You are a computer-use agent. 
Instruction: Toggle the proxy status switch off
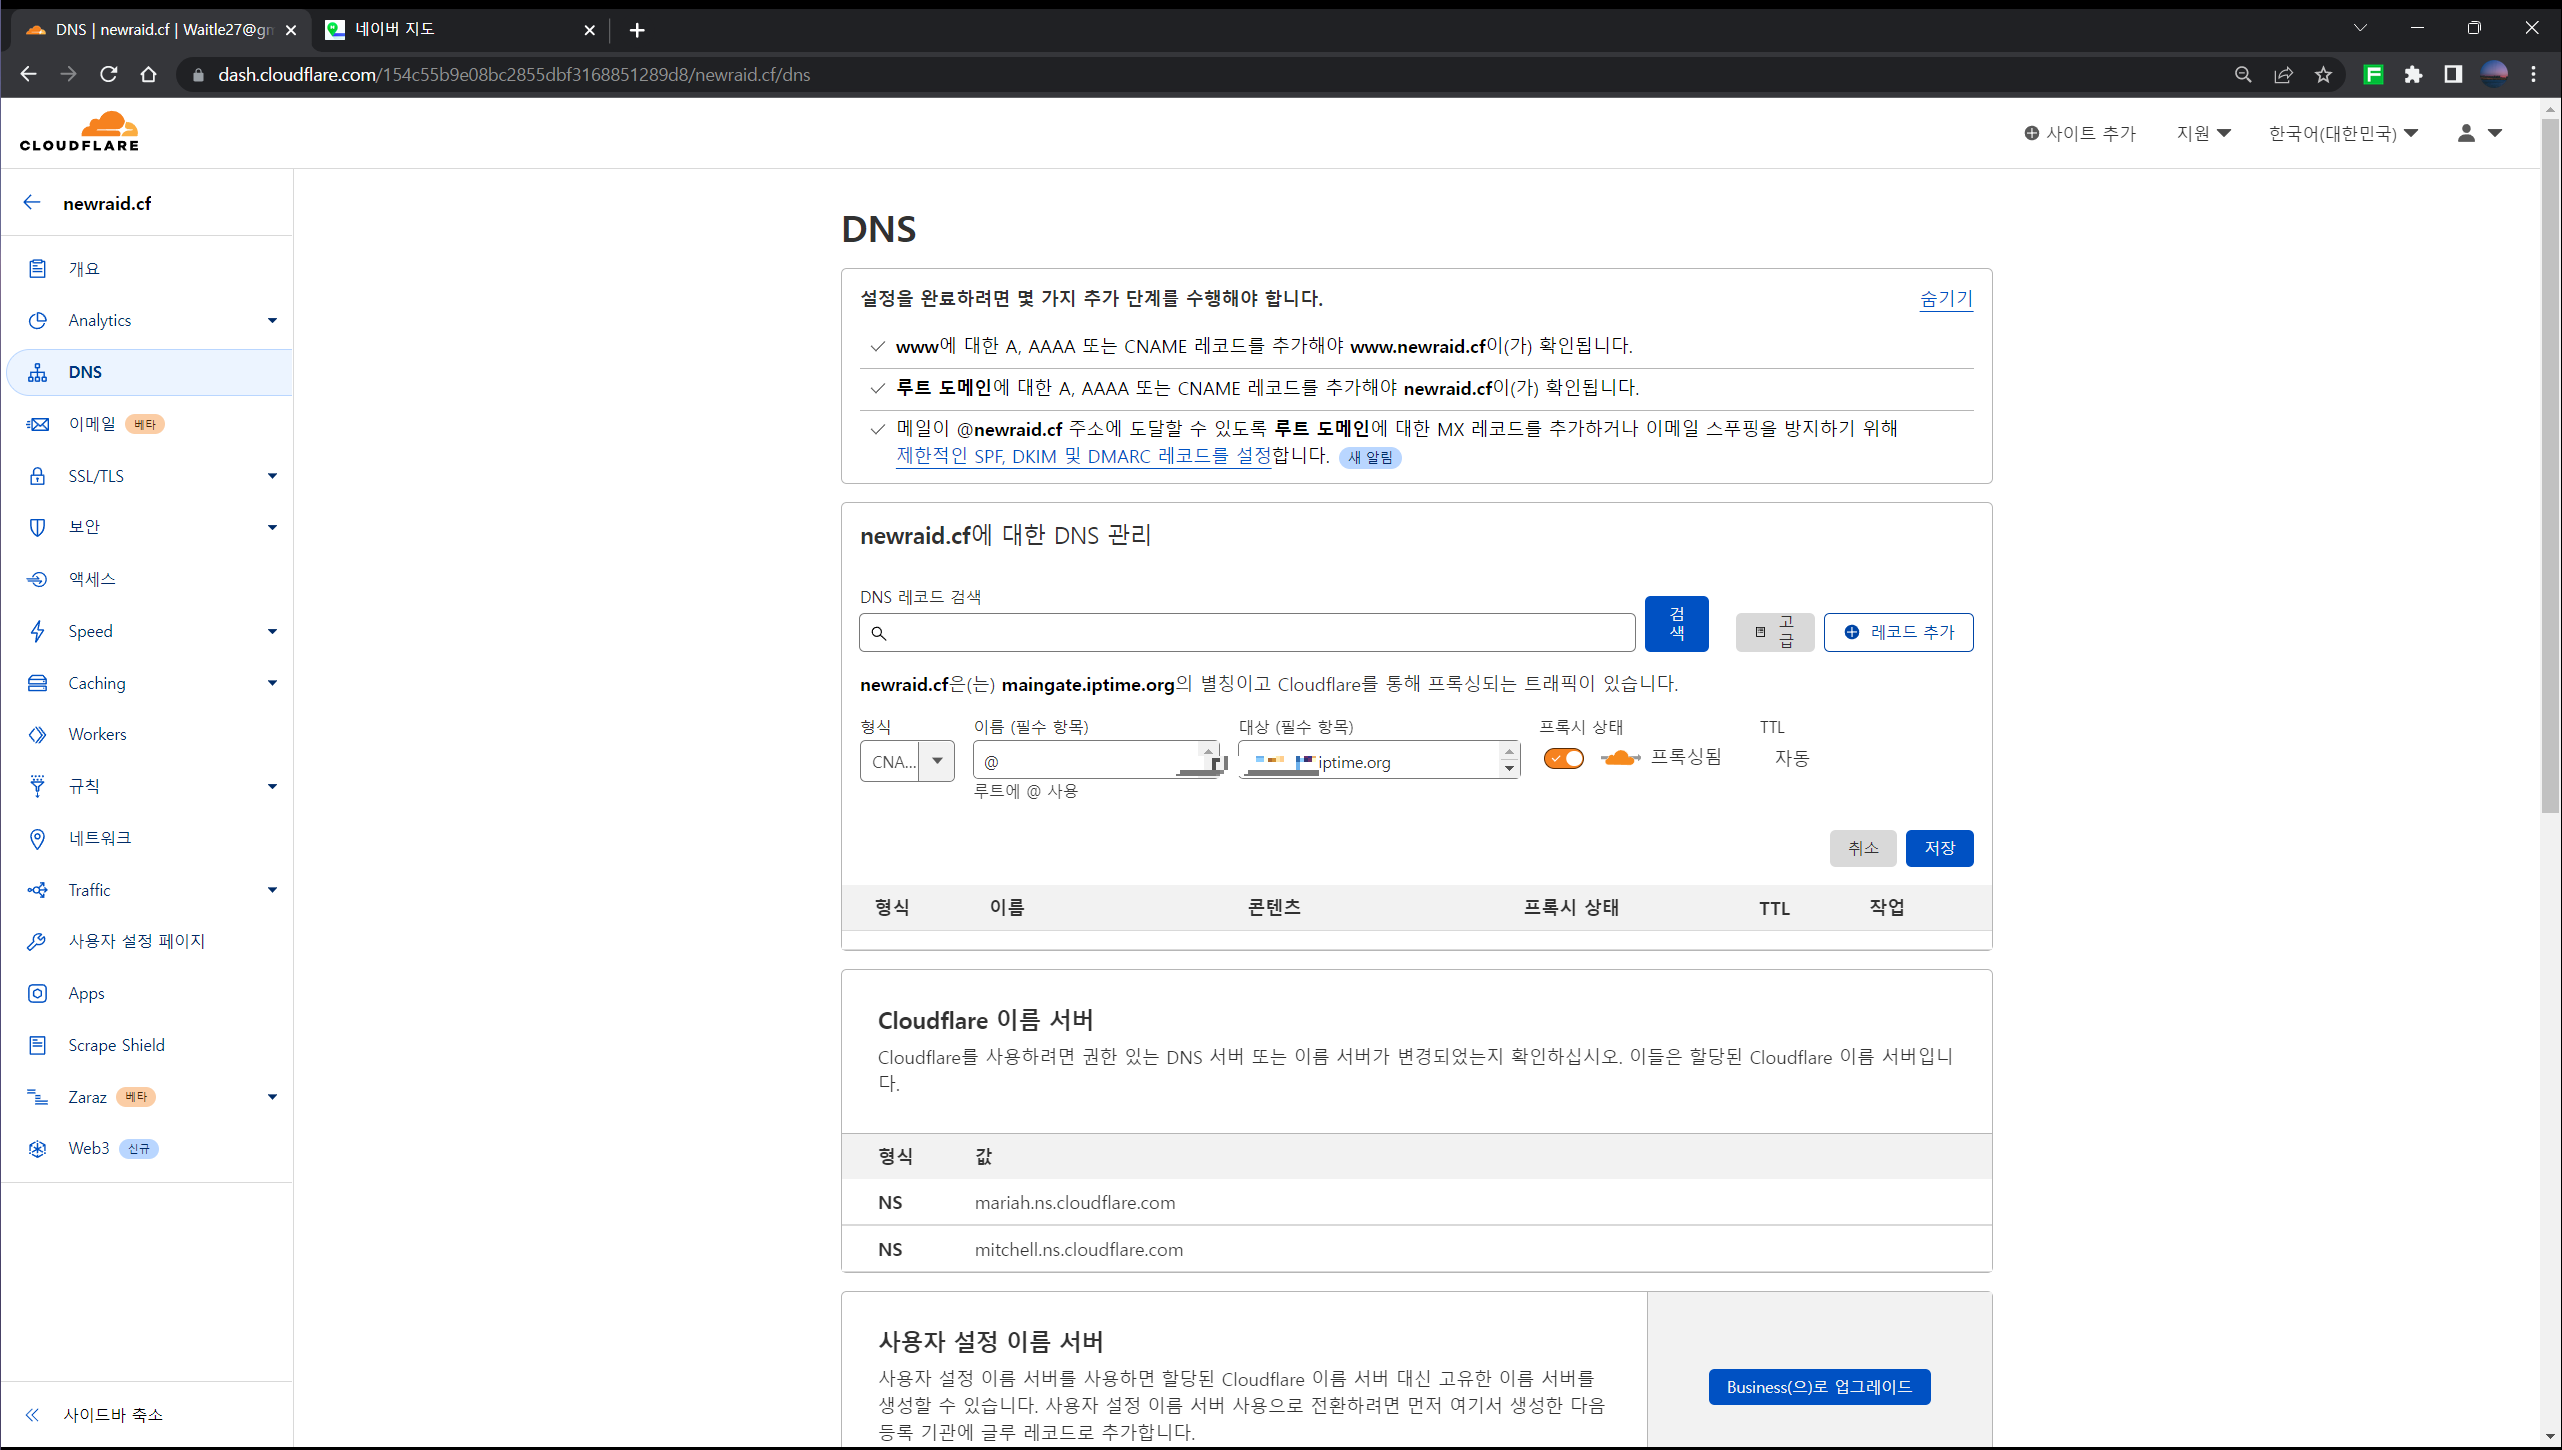(1563, 759)
